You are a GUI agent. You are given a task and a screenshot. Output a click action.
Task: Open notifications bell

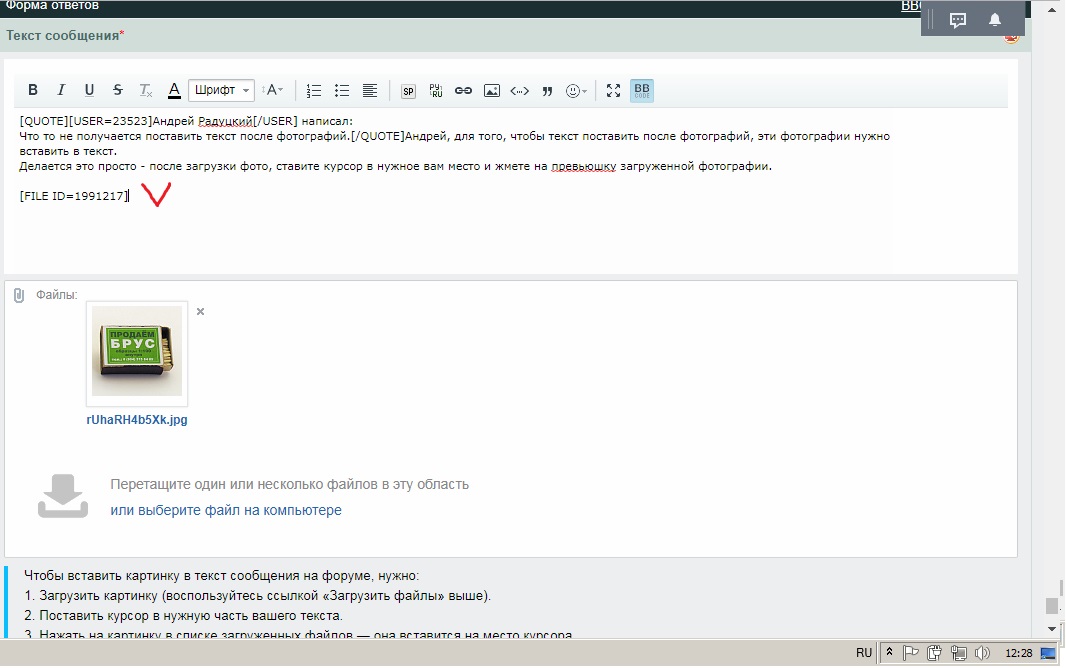995,20
